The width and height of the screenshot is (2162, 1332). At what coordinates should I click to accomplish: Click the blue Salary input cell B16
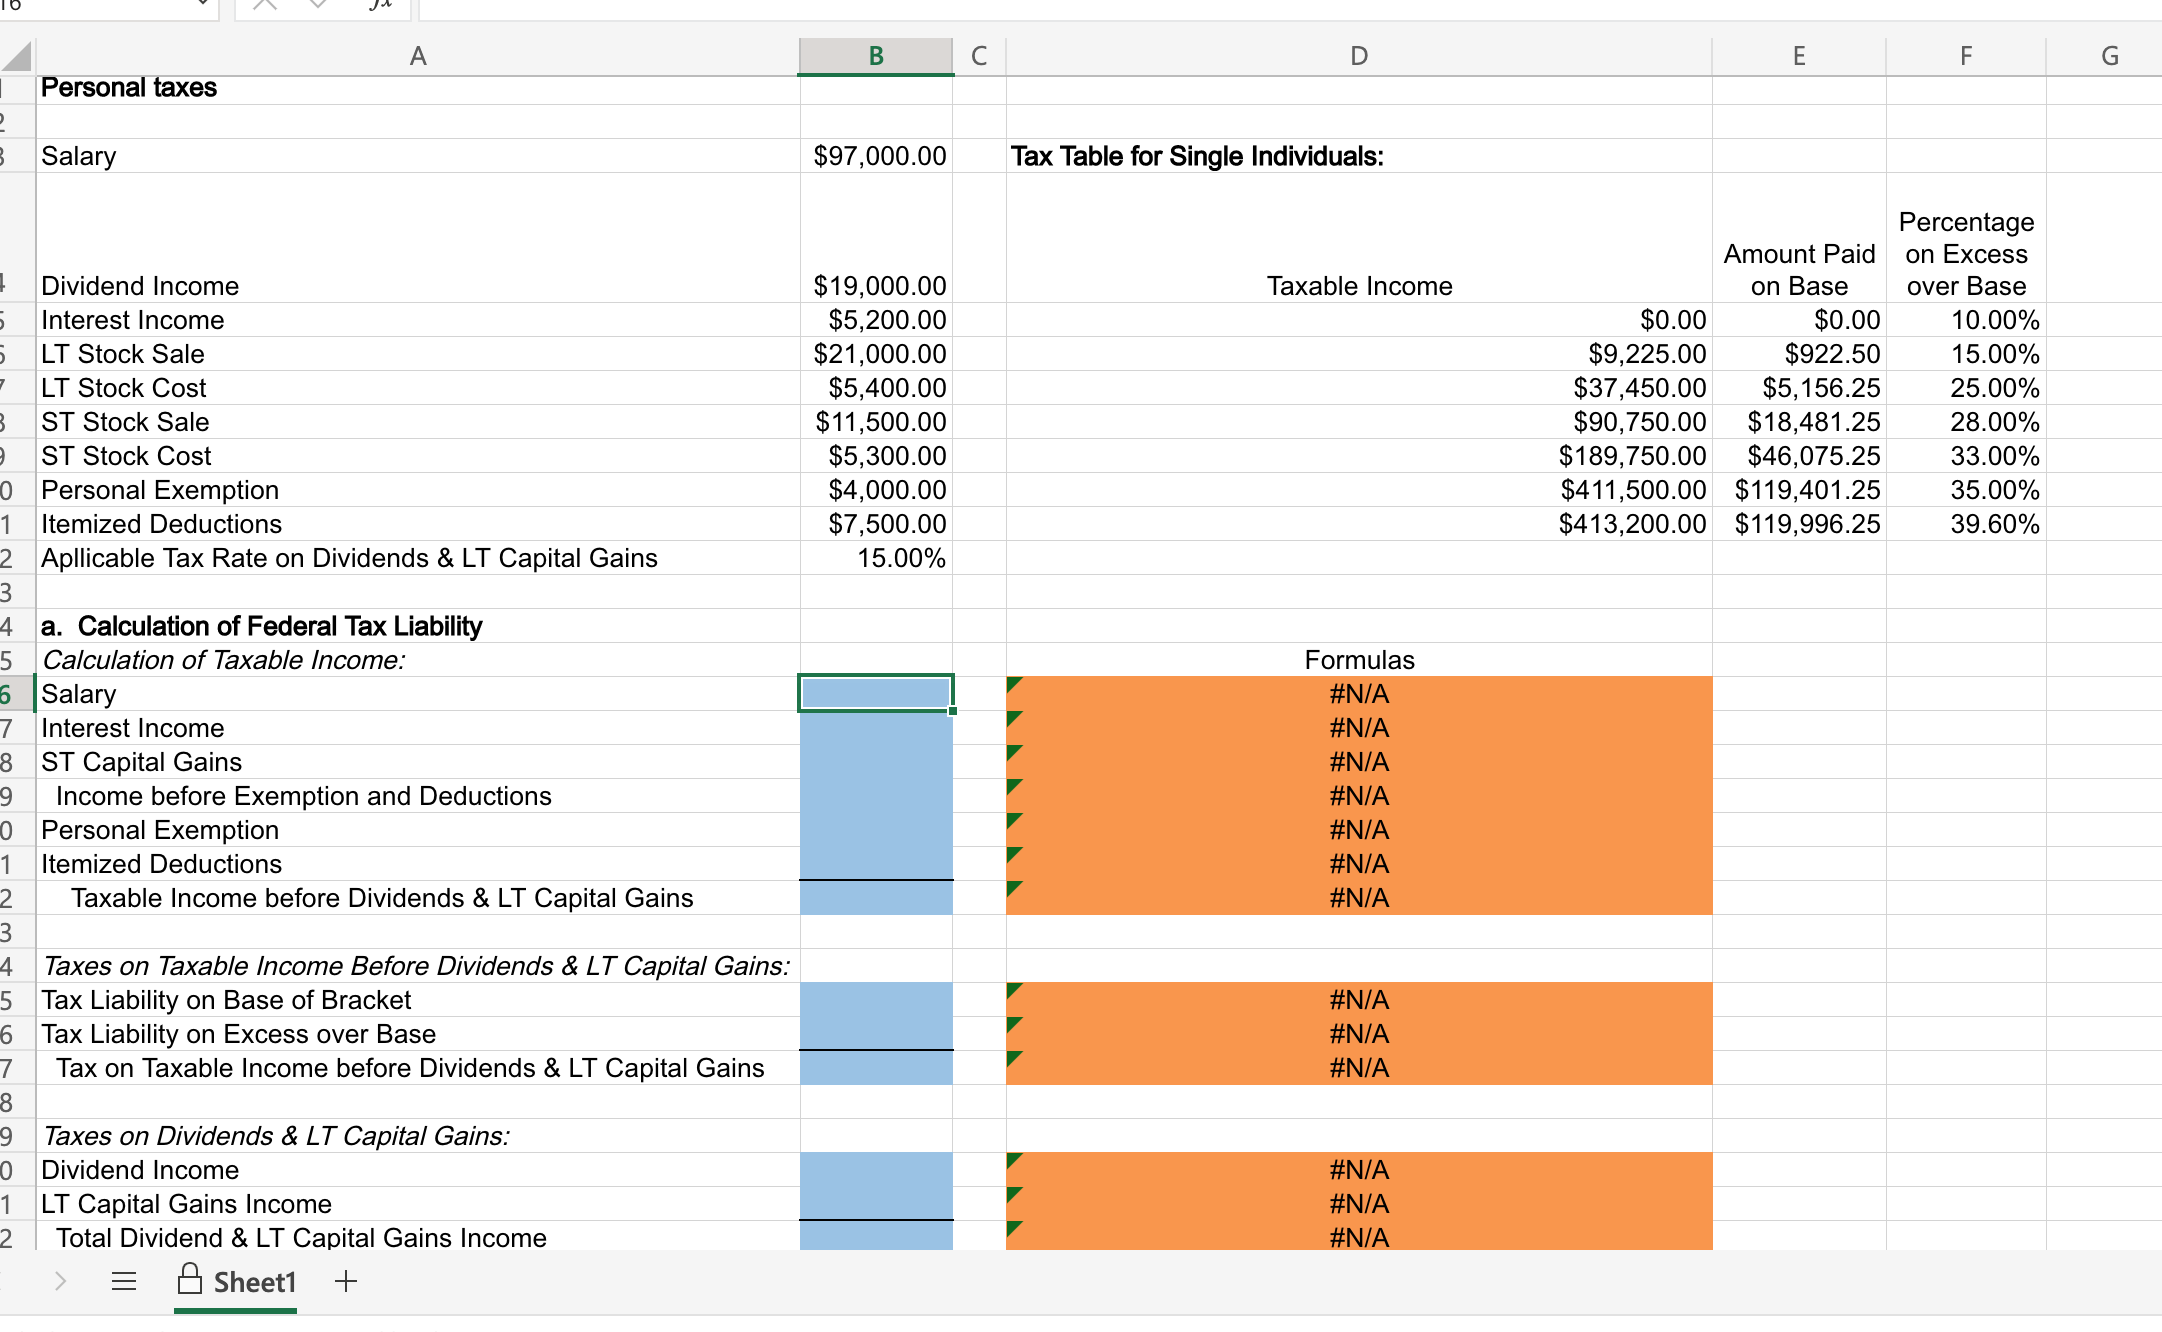pyautogui.click(x=876, y=693)
